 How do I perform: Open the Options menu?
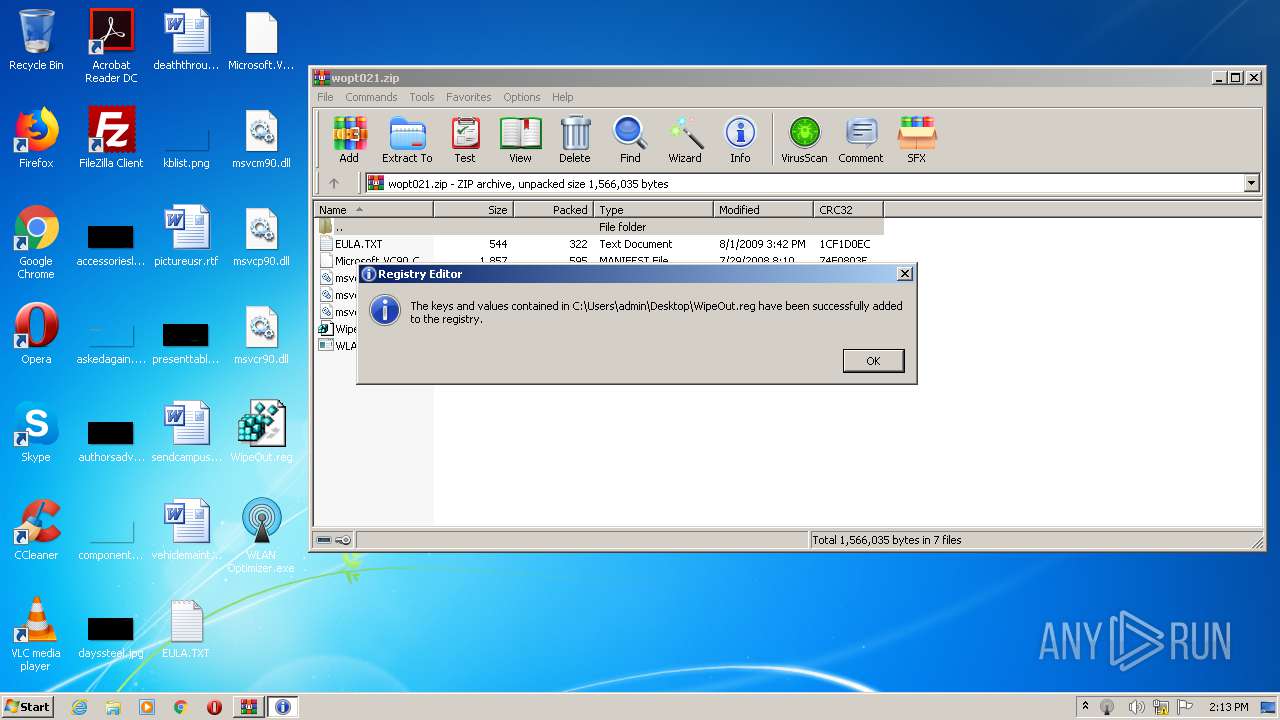pyautogui.click(x=522, y=97)
